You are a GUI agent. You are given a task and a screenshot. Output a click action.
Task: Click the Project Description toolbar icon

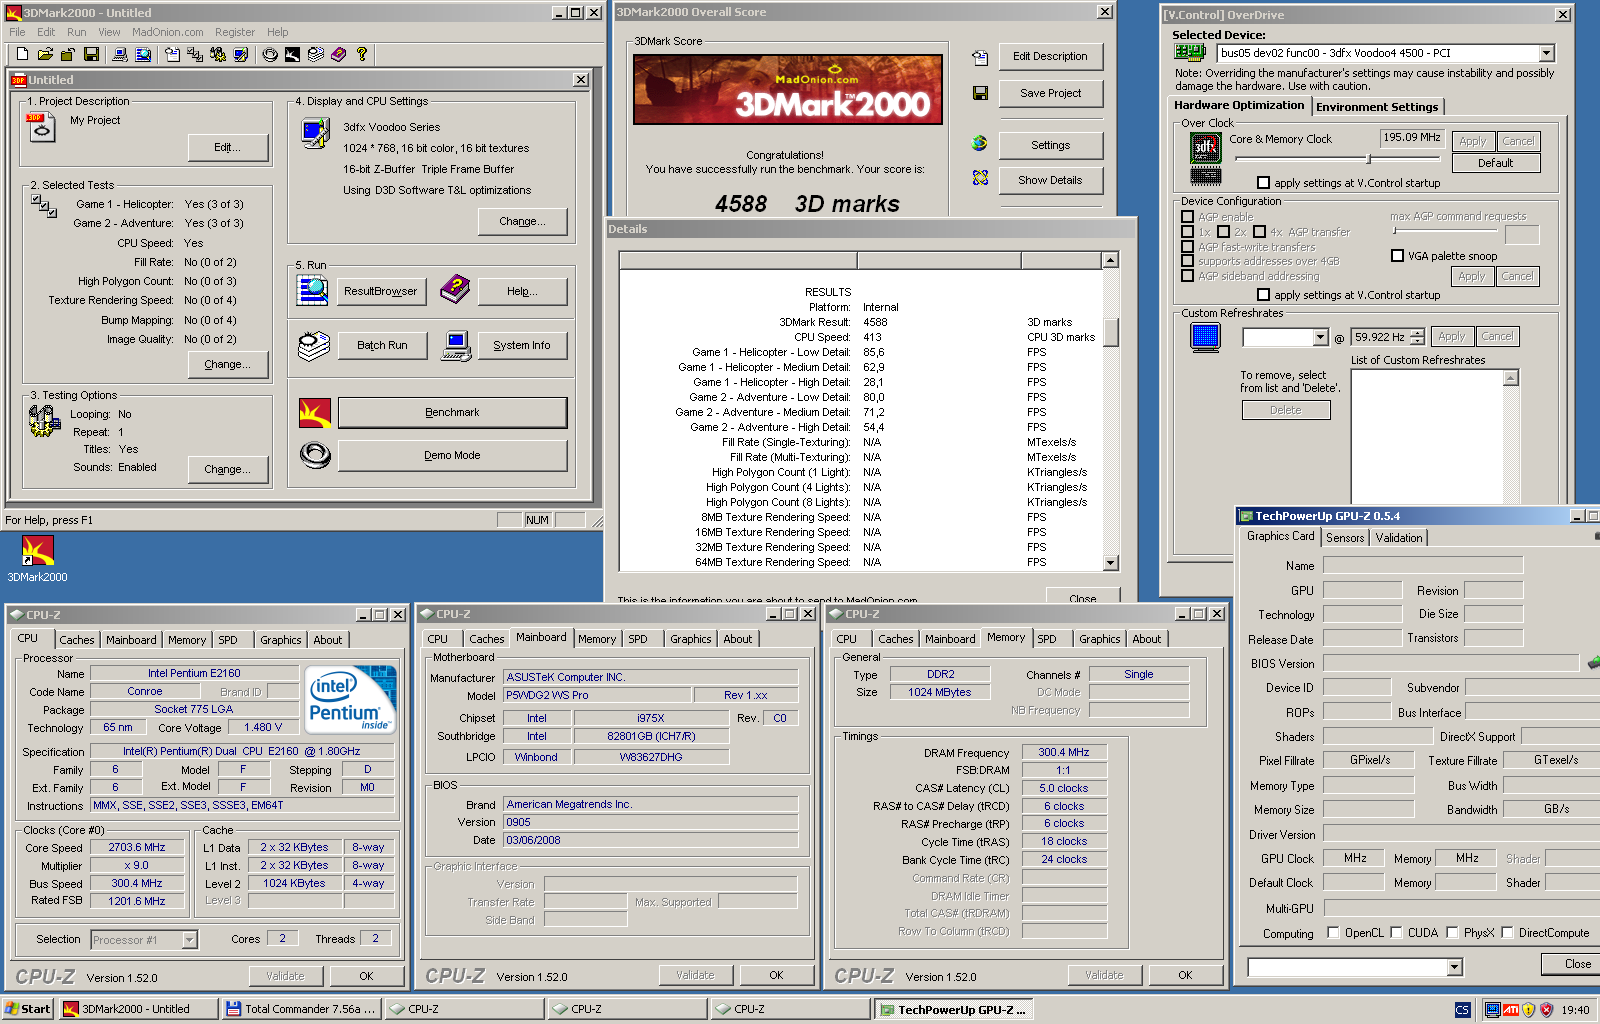click(172, 54)
